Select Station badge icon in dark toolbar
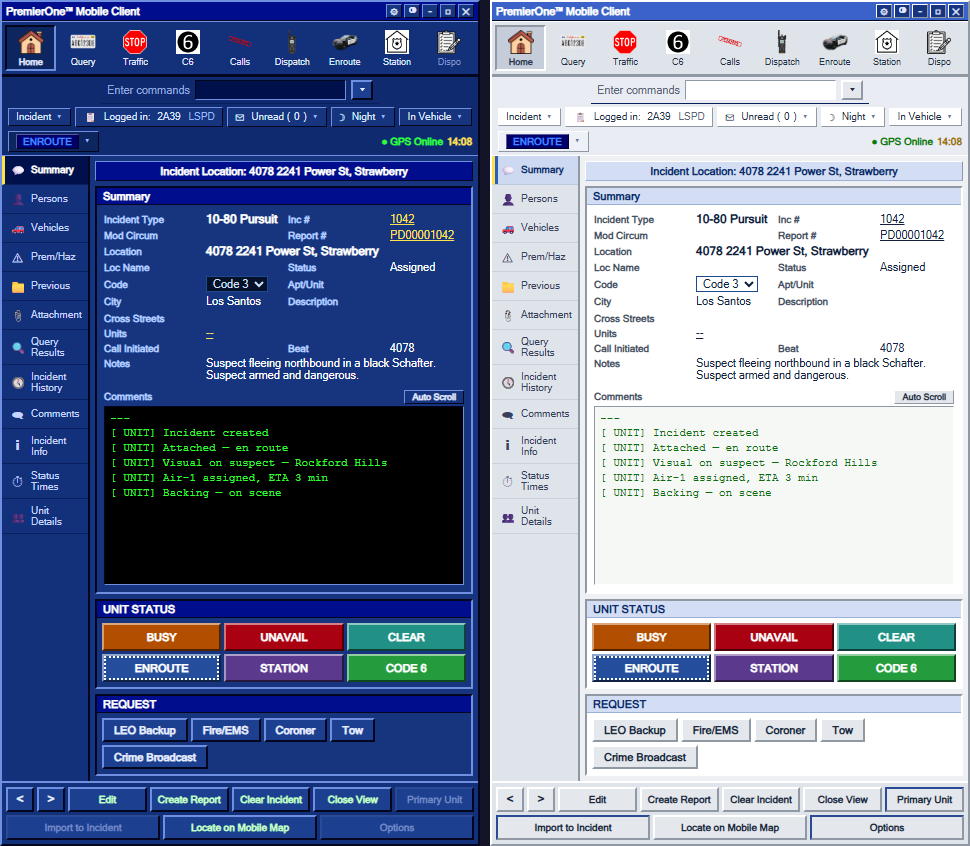This screenshot has width=970, height=846. click(397, 48)
